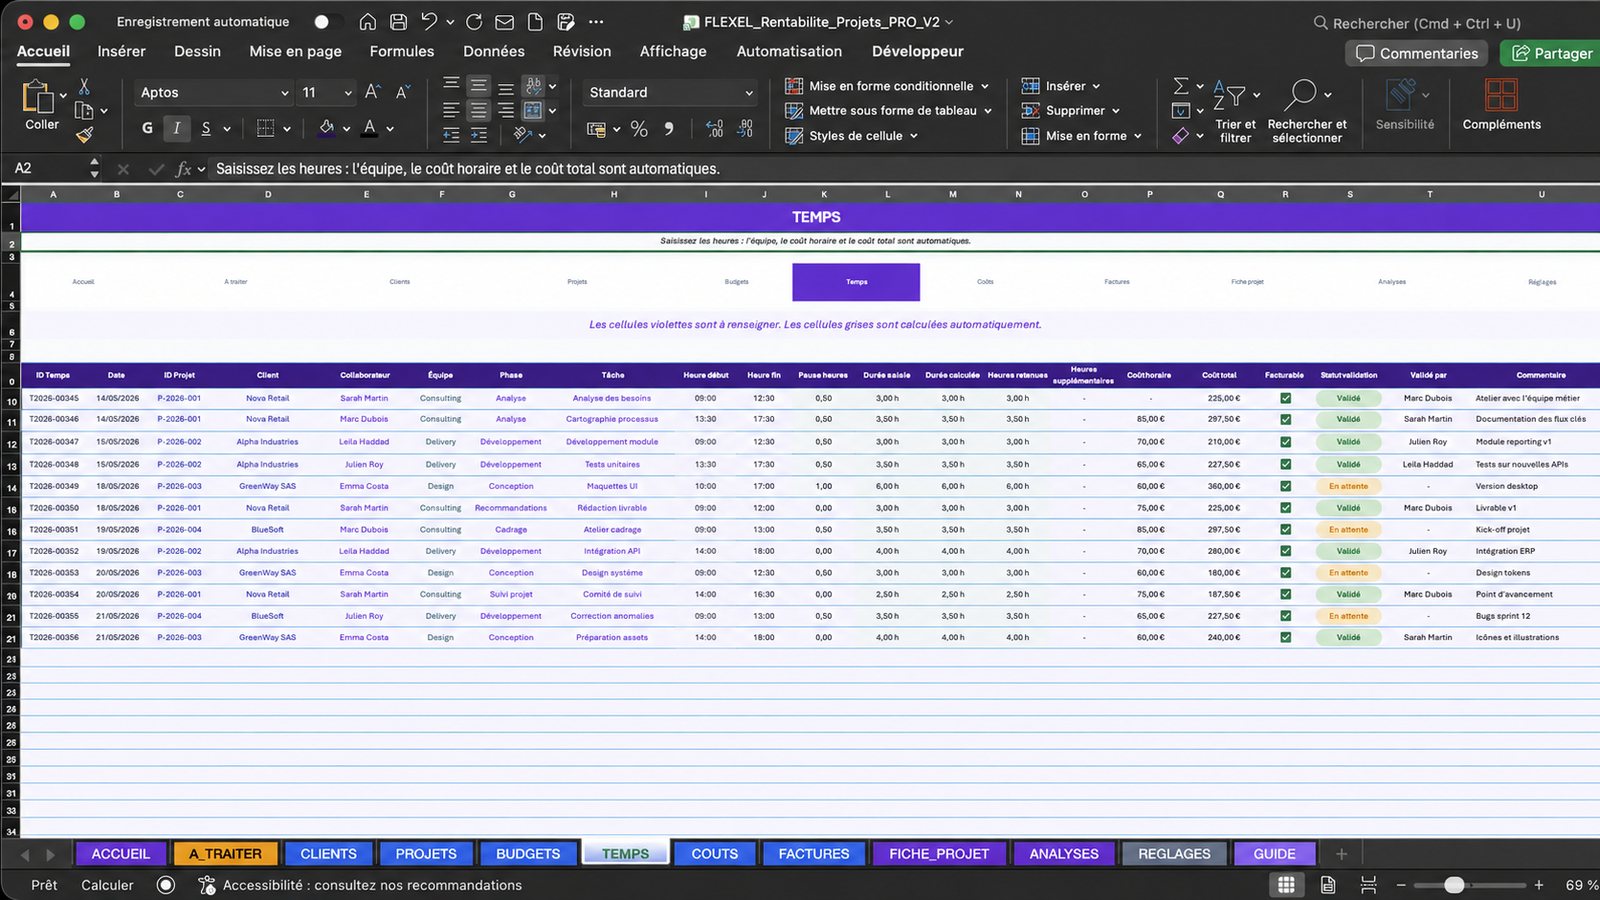1600x900 pixels.
Task: Undo the last action
Action: (429, 22)
